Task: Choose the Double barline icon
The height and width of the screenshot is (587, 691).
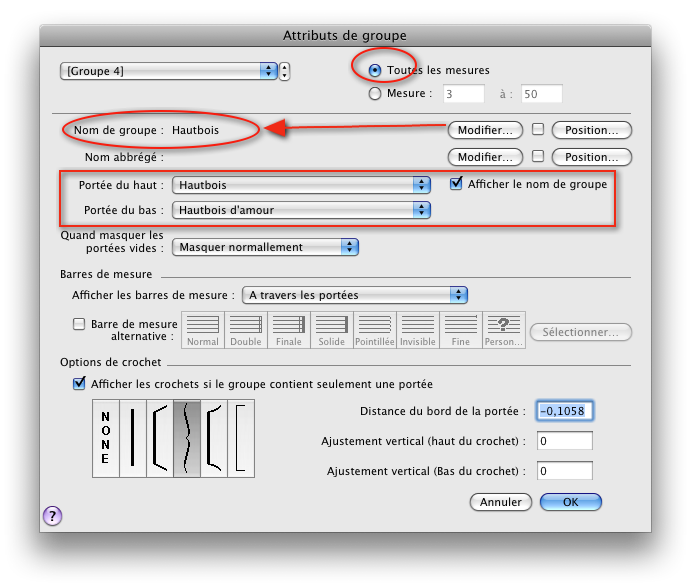Action: pyautogui.click(x=245, y=328)
